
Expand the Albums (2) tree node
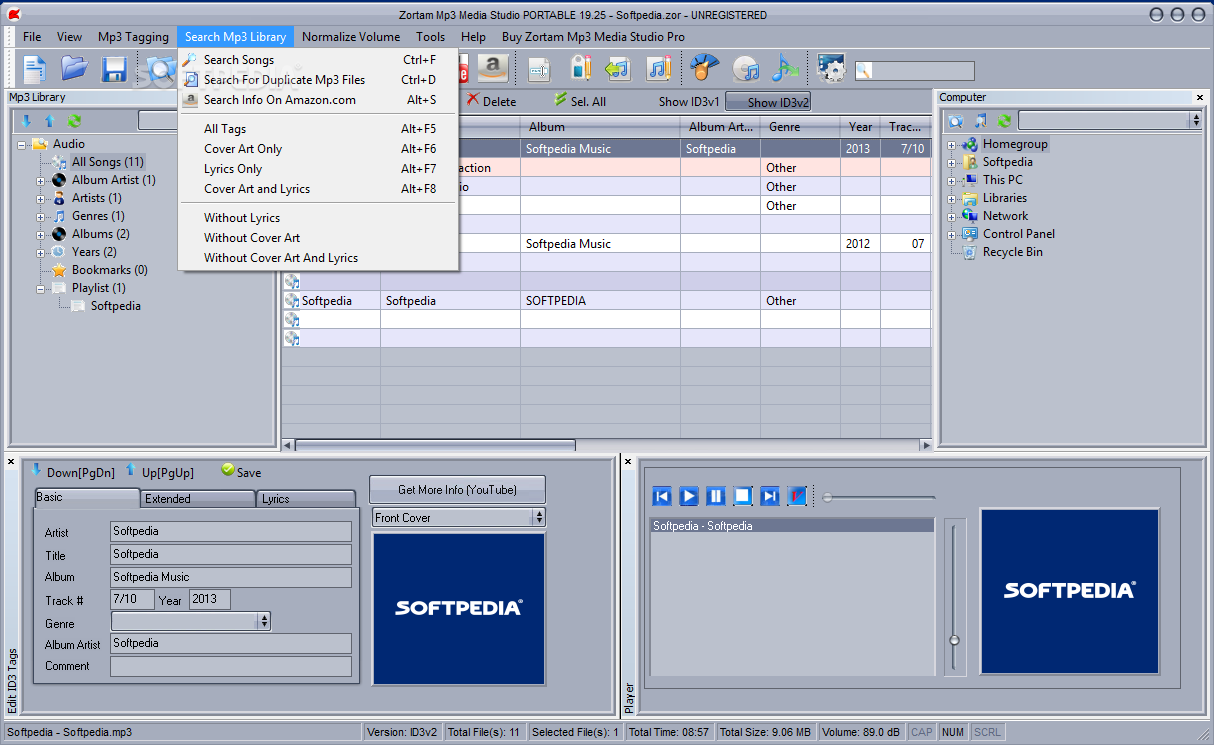point(41,234)
